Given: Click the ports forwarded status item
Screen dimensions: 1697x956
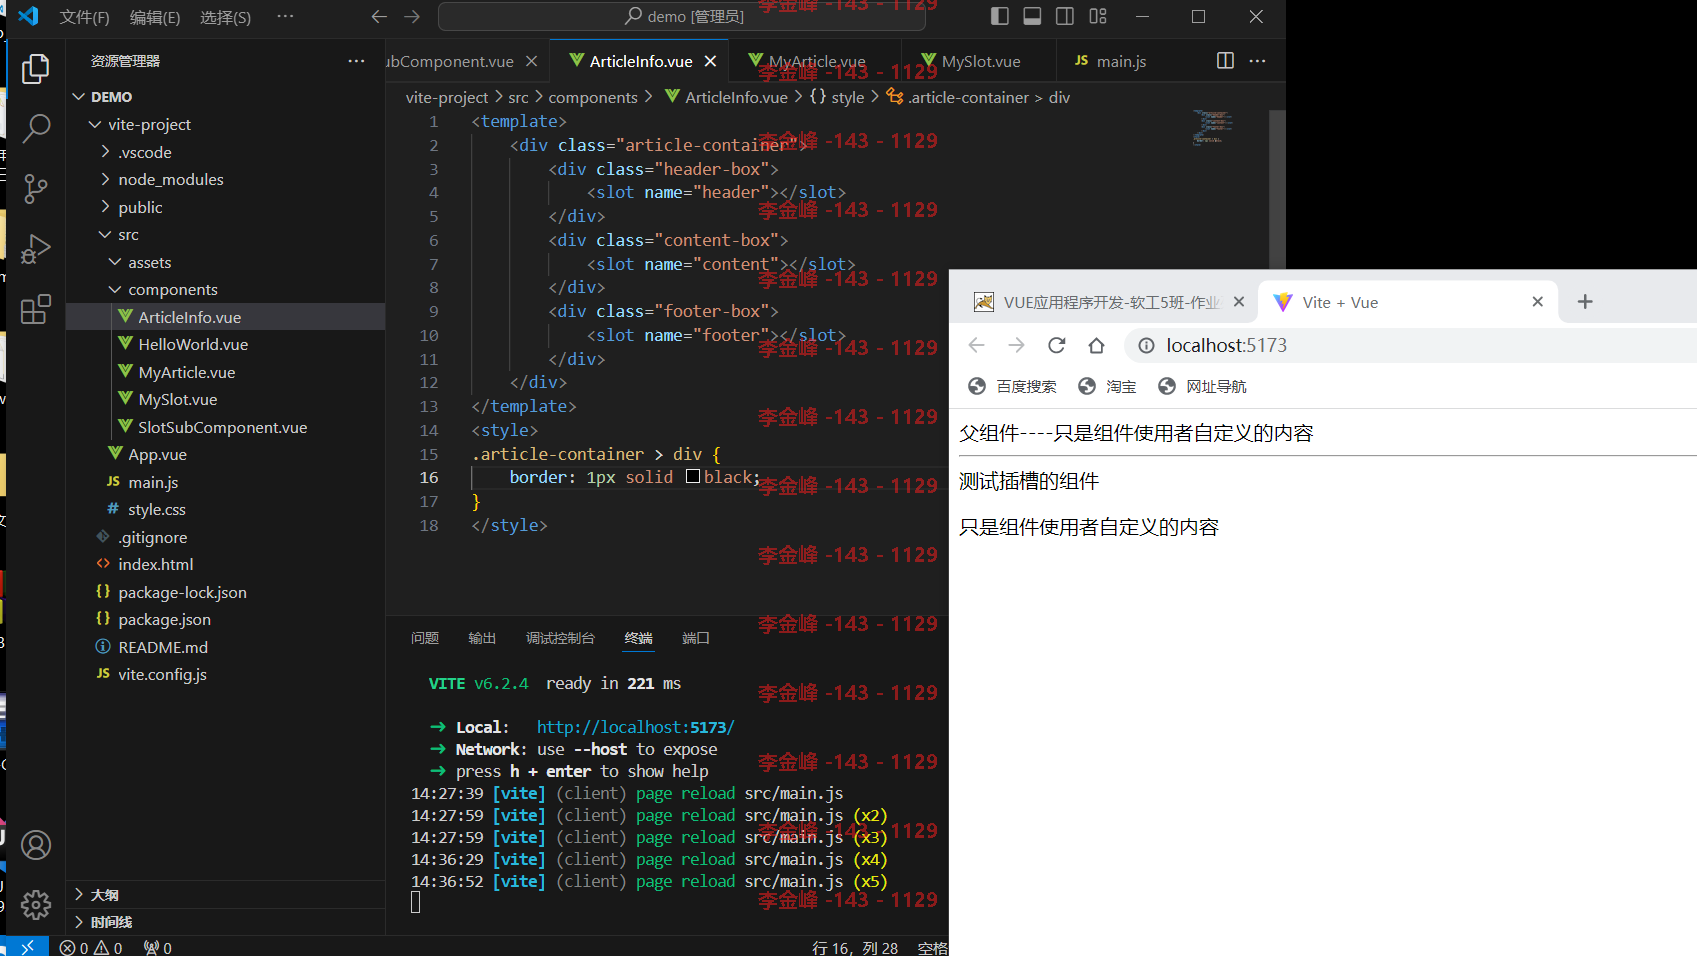Looking at the screenshot, I should [x=158, y=947].
